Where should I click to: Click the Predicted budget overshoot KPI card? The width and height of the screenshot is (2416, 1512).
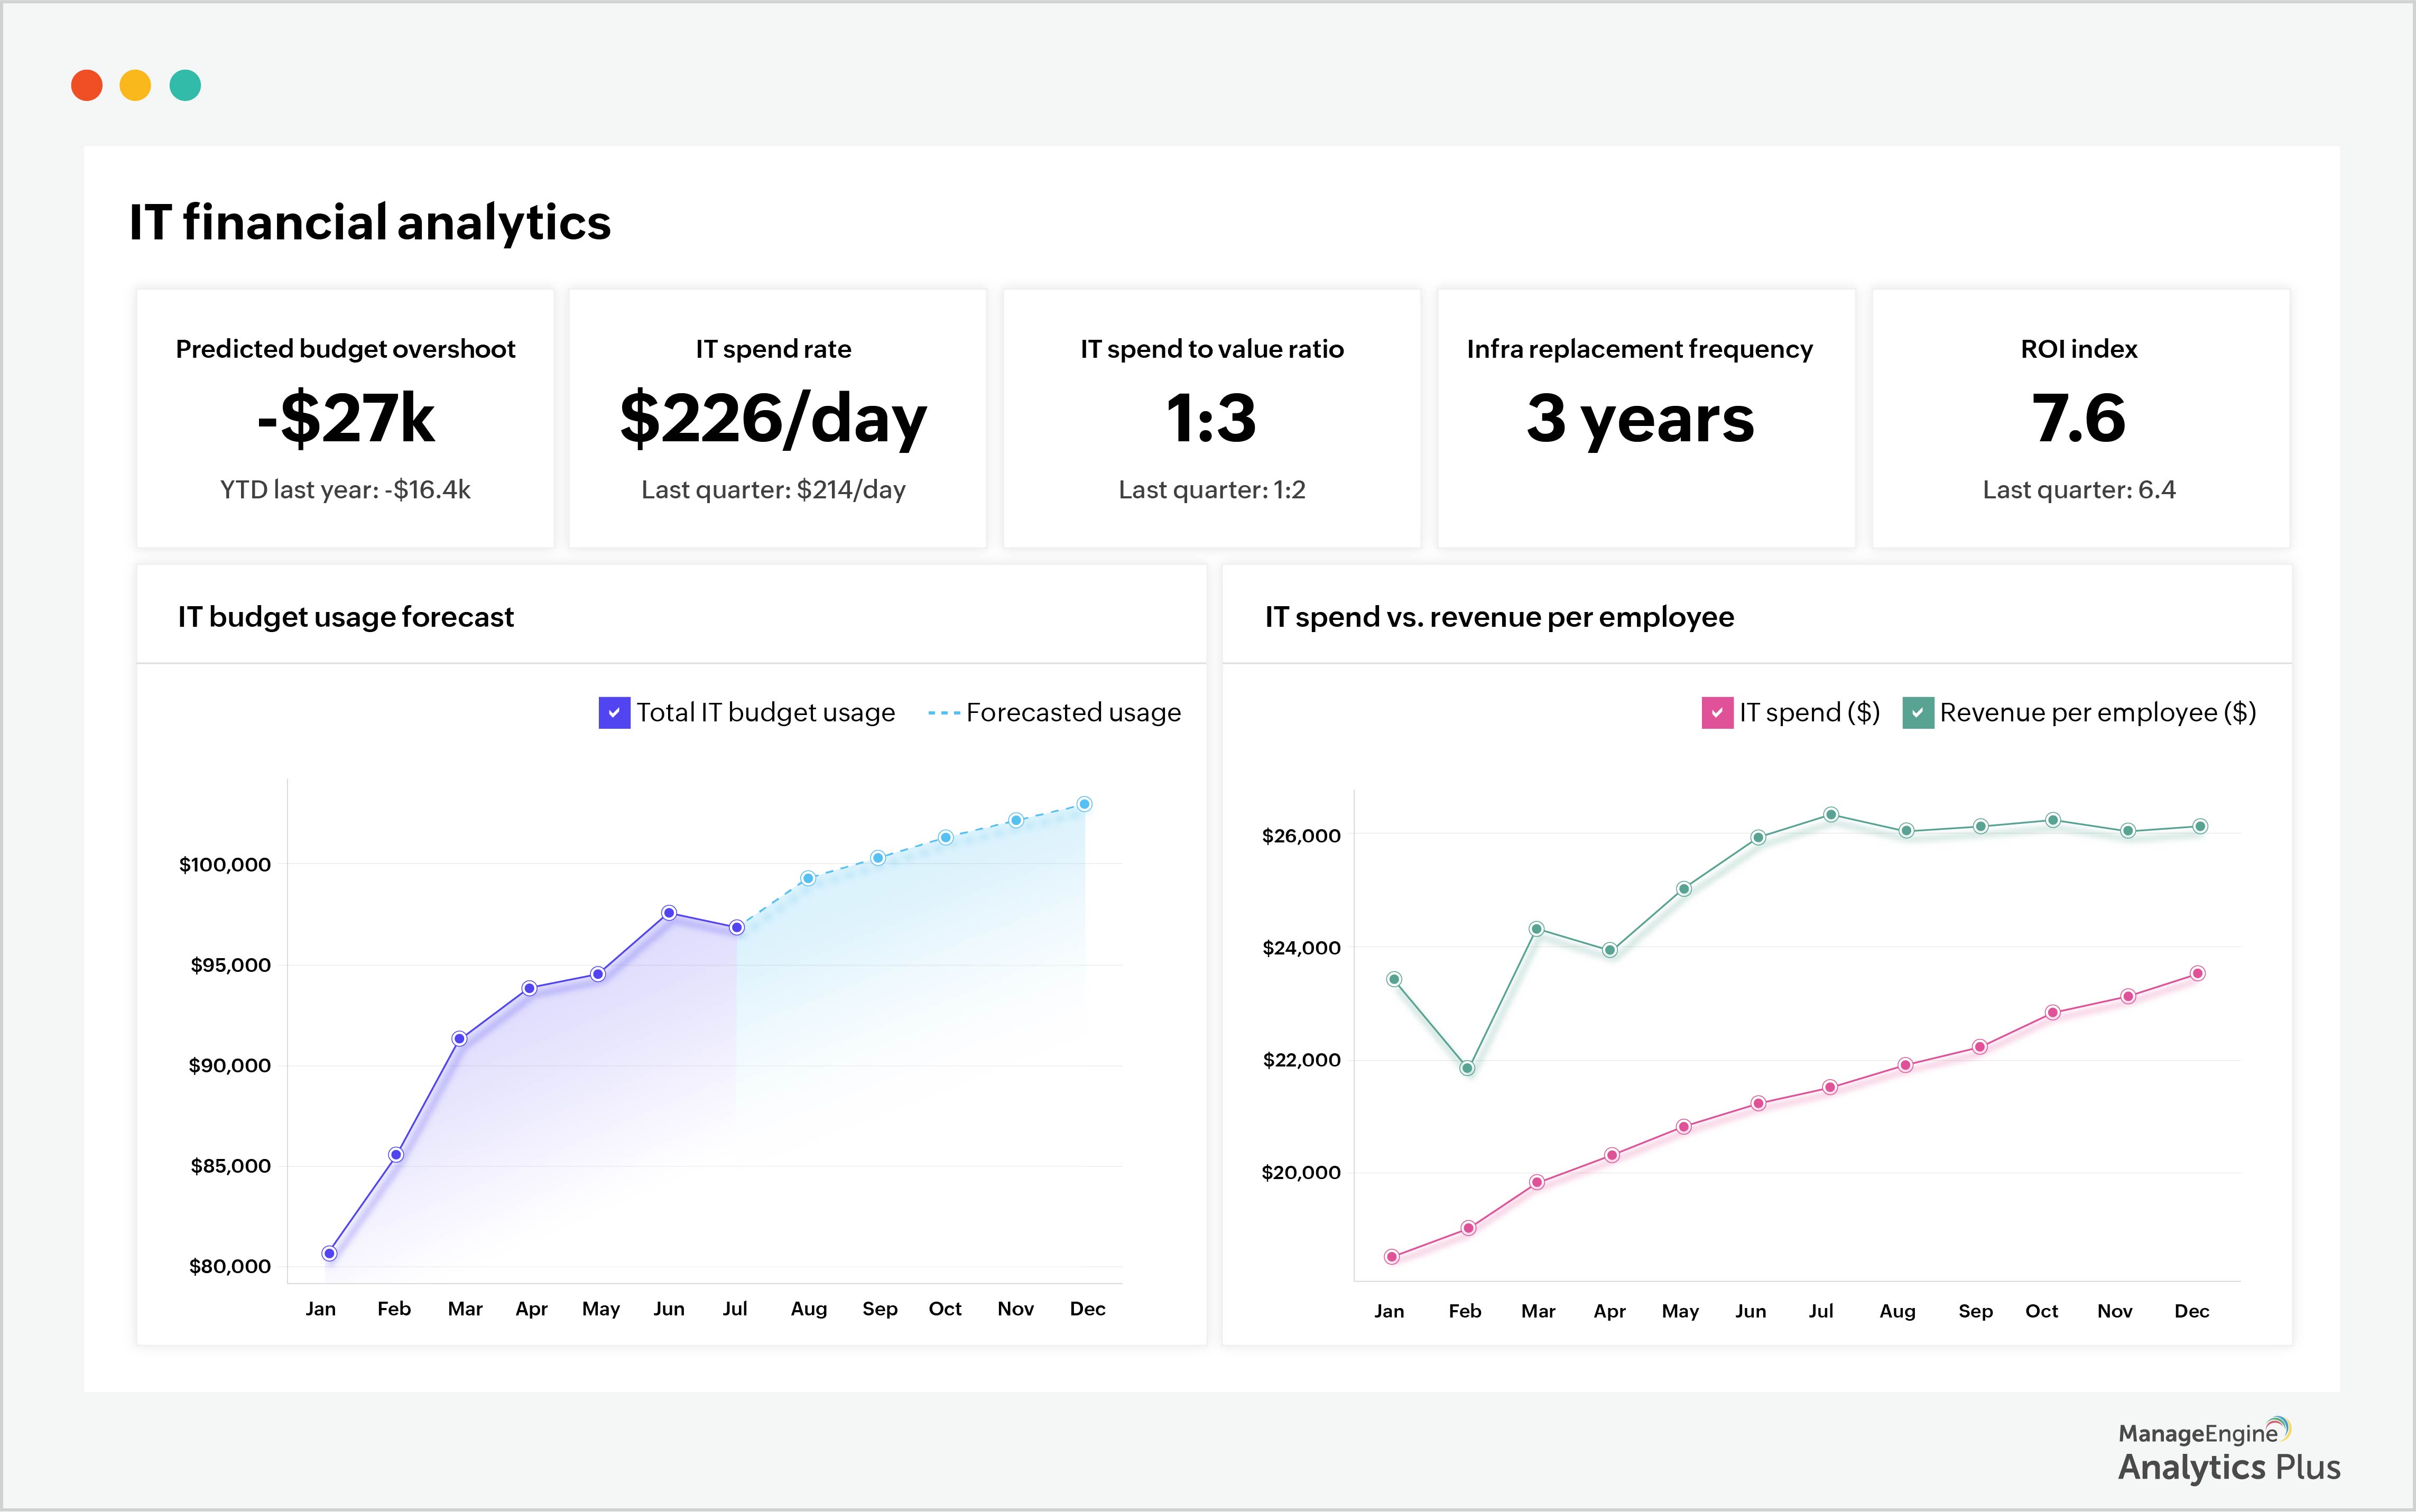pos(345,418)
